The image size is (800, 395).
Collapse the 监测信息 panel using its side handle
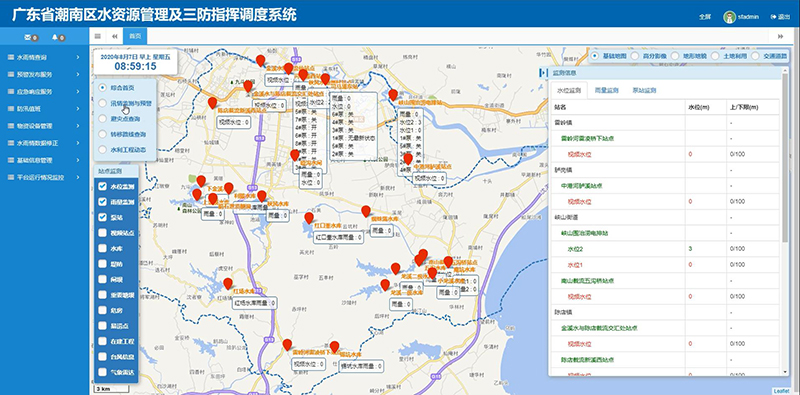[542, 73]
